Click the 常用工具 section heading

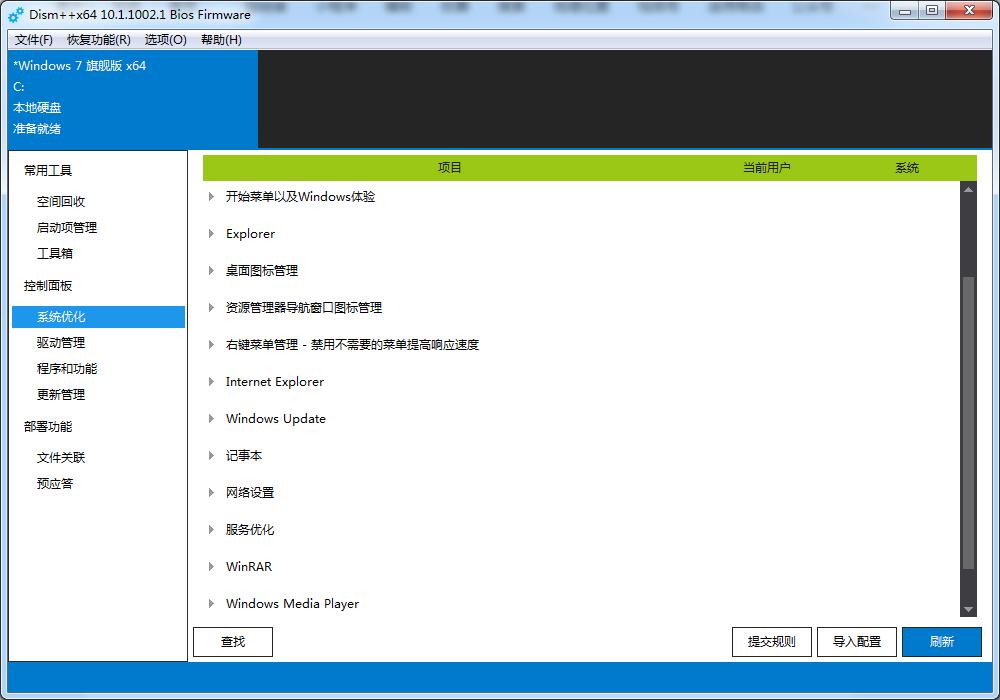coord(48,170)
